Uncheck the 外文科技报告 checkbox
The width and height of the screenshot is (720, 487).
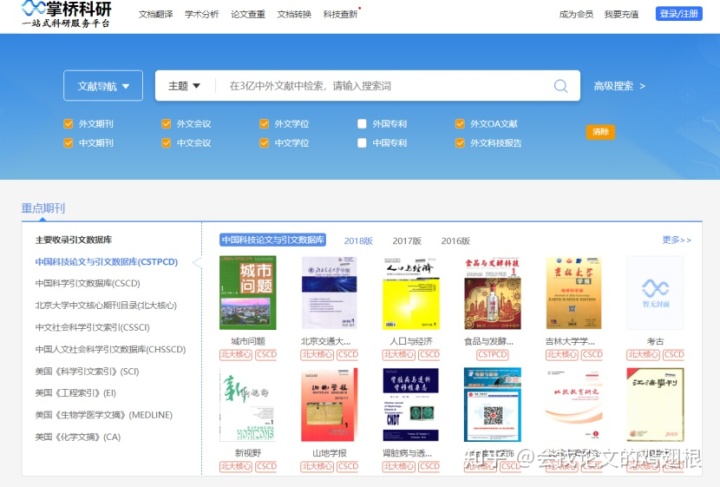pyautogui.click(x=460, y=143)
